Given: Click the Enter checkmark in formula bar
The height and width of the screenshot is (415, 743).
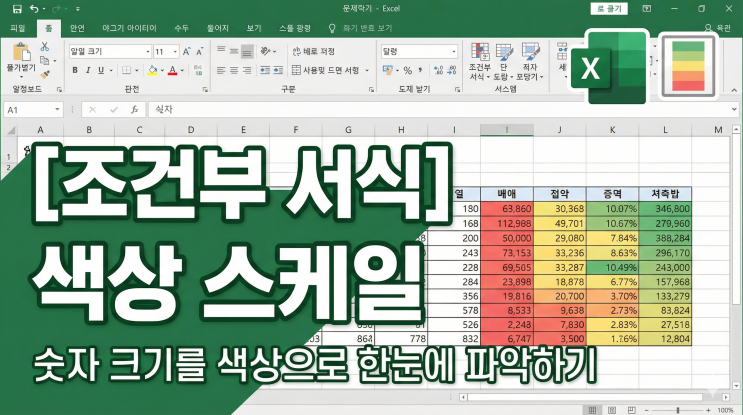Looking at the screenshot, I should (x=114, y=109).
